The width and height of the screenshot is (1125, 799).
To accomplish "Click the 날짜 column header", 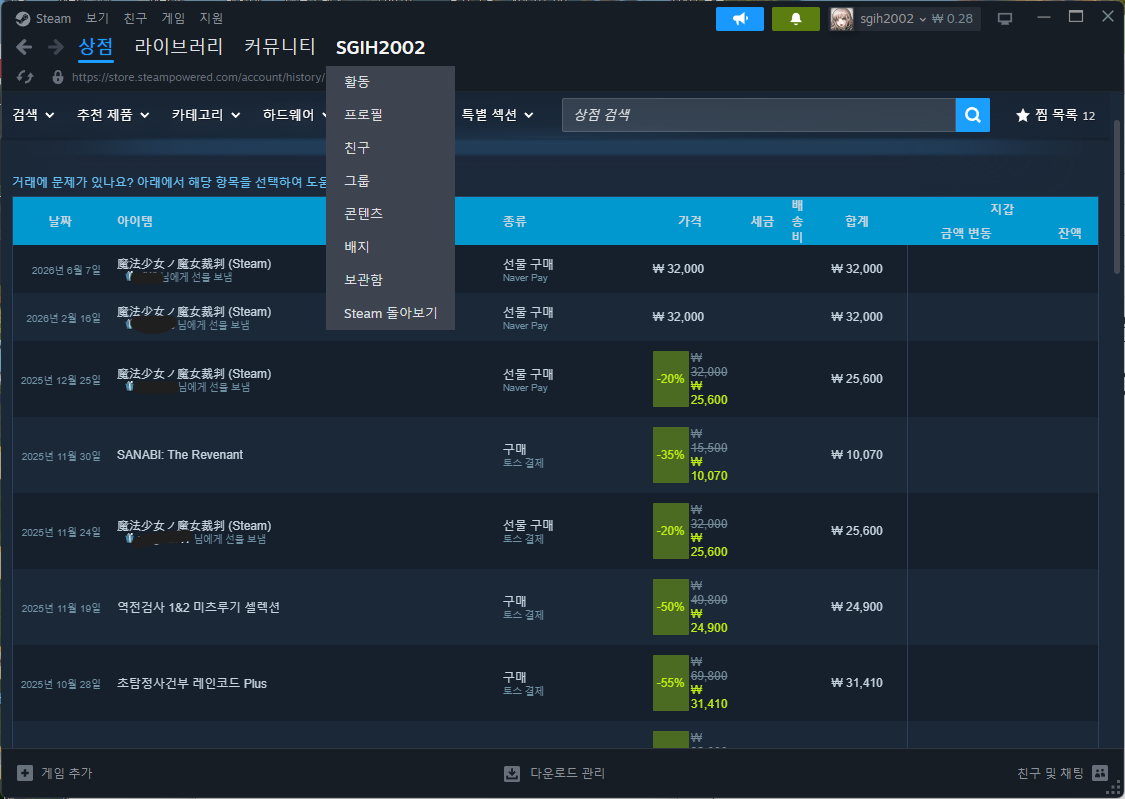I will coord(60,222).
